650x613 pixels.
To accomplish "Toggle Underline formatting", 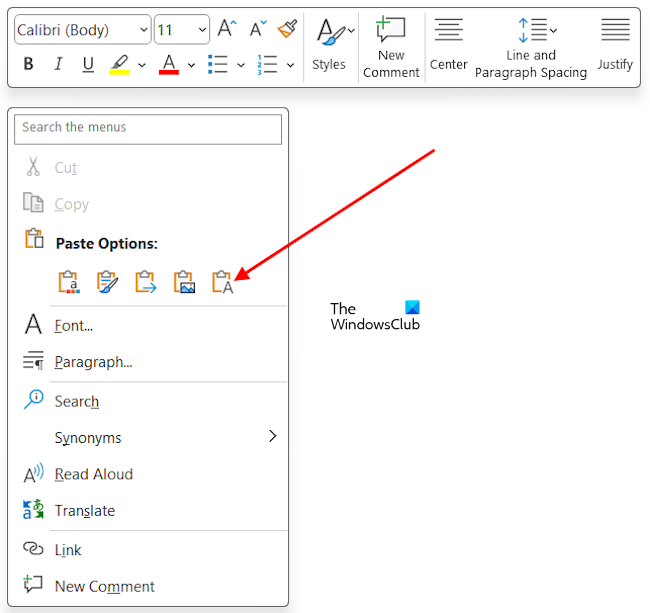I will (88, 65).
